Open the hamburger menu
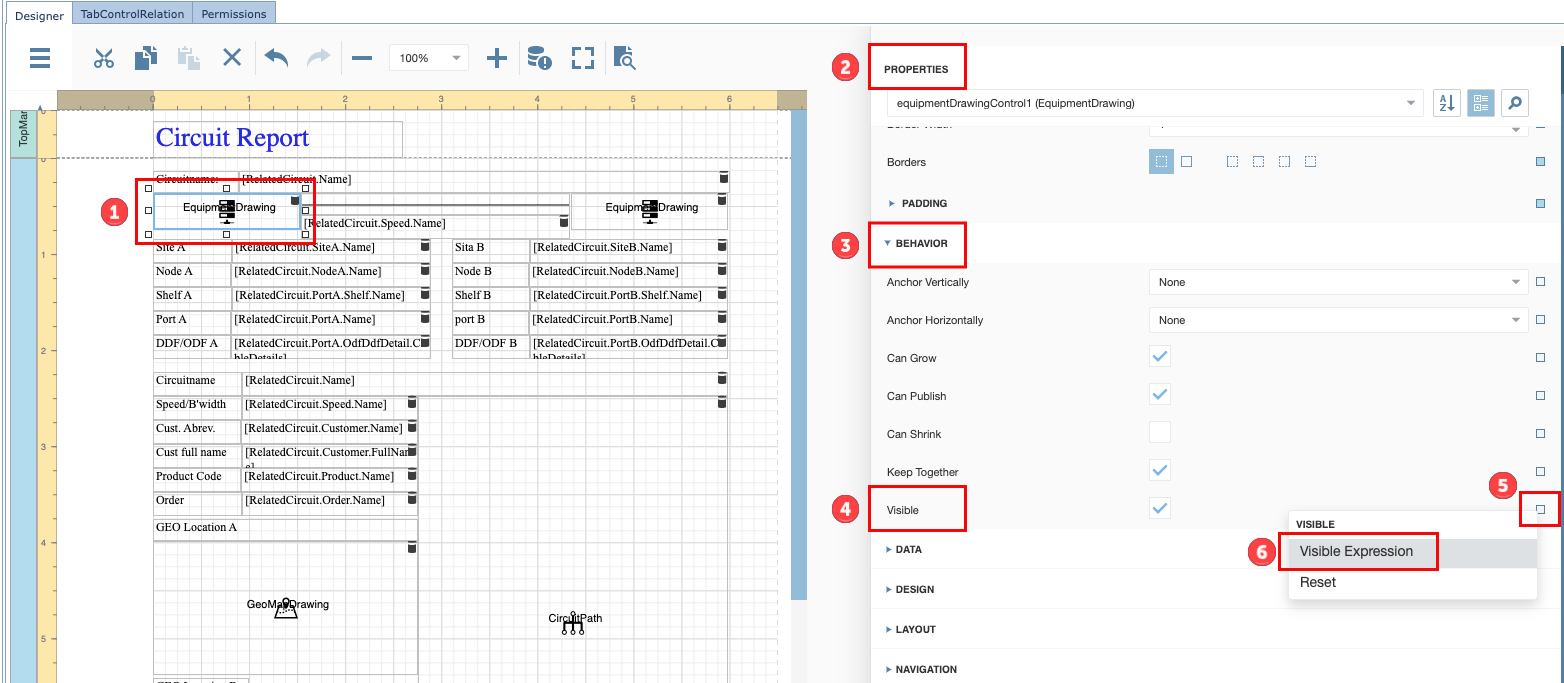 pos(39,58)
